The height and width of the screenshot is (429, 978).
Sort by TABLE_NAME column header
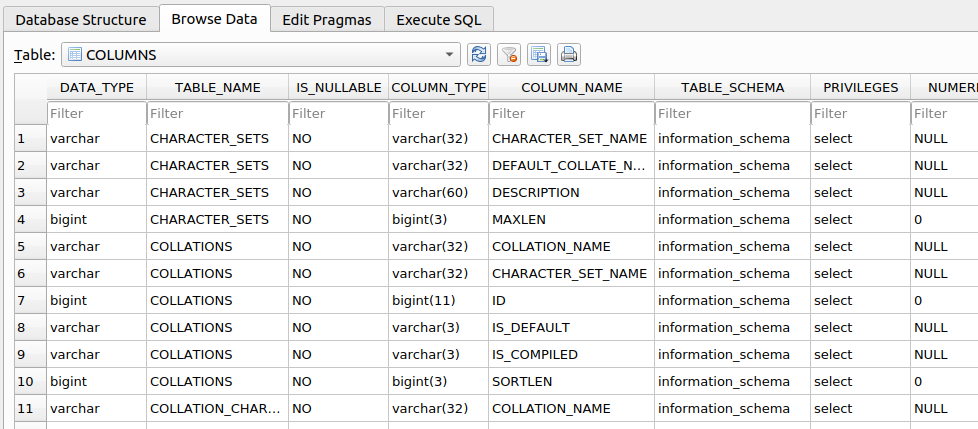[217, 88]
